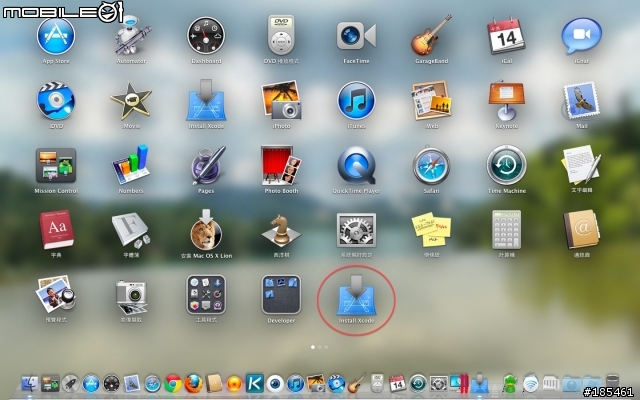
Task: Launch Stickies yellow notes app
Action: 431,229
